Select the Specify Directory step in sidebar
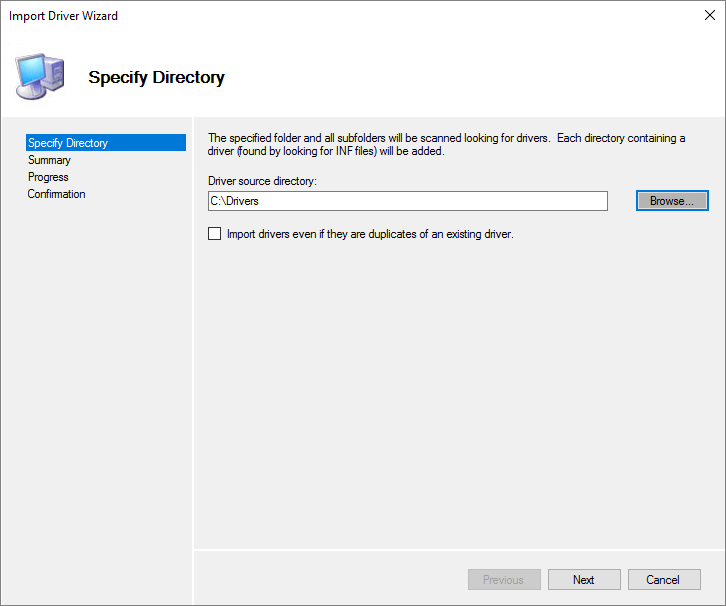 coord(68,143)
